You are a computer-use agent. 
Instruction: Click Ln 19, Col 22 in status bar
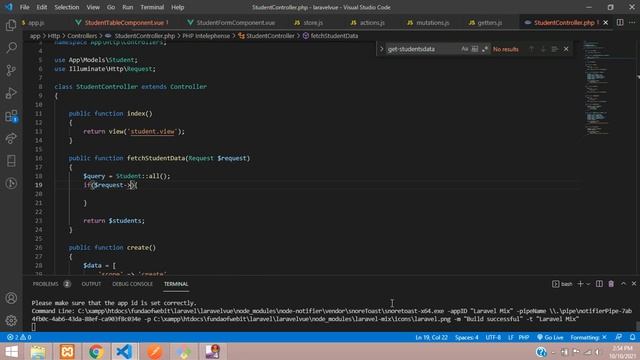(431, 338)
